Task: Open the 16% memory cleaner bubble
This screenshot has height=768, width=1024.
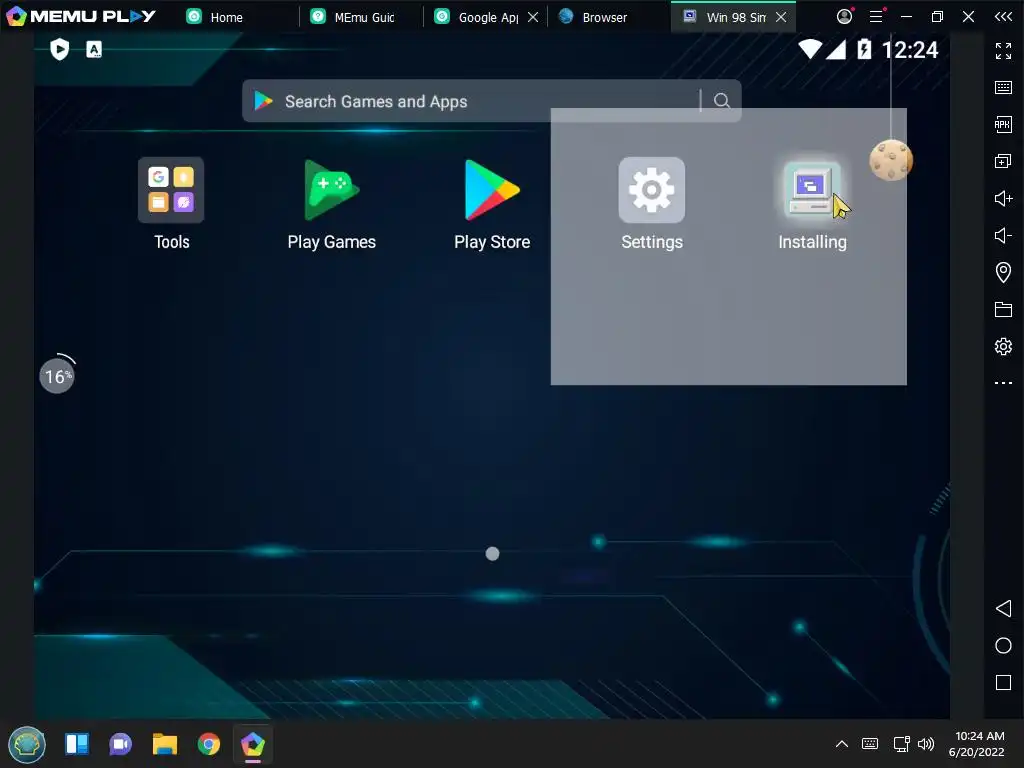Action: [x=57, y=376]
